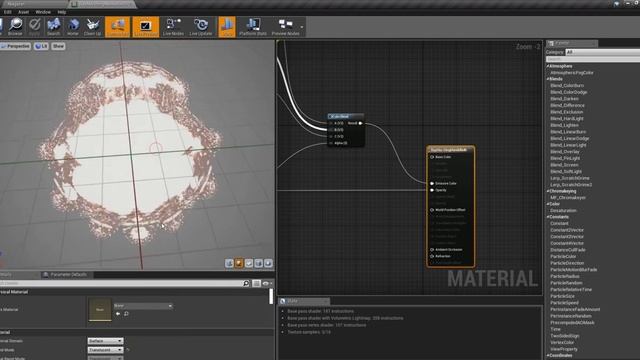Open the toolbar overflow arrow beside Preview Nodes
Viewport: 640px width, 360px height.
tap(302, 27)
